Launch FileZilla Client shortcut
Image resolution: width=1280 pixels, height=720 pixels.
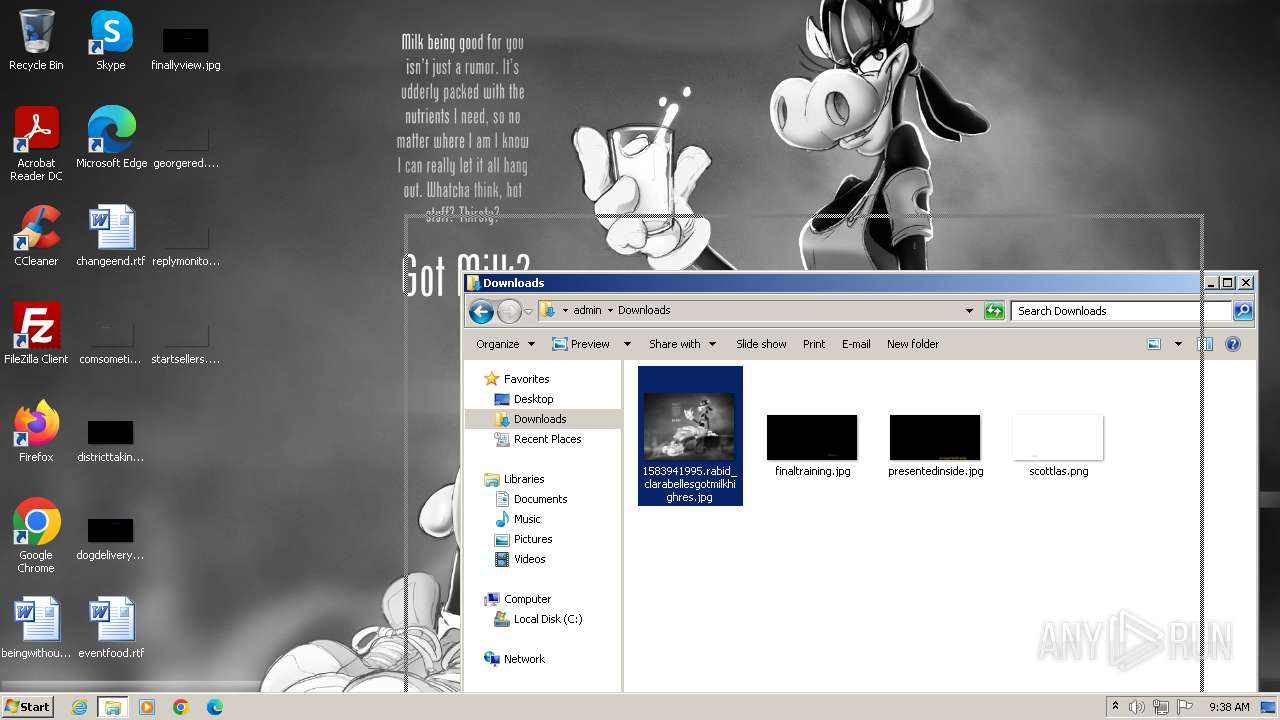pos(36,333)
